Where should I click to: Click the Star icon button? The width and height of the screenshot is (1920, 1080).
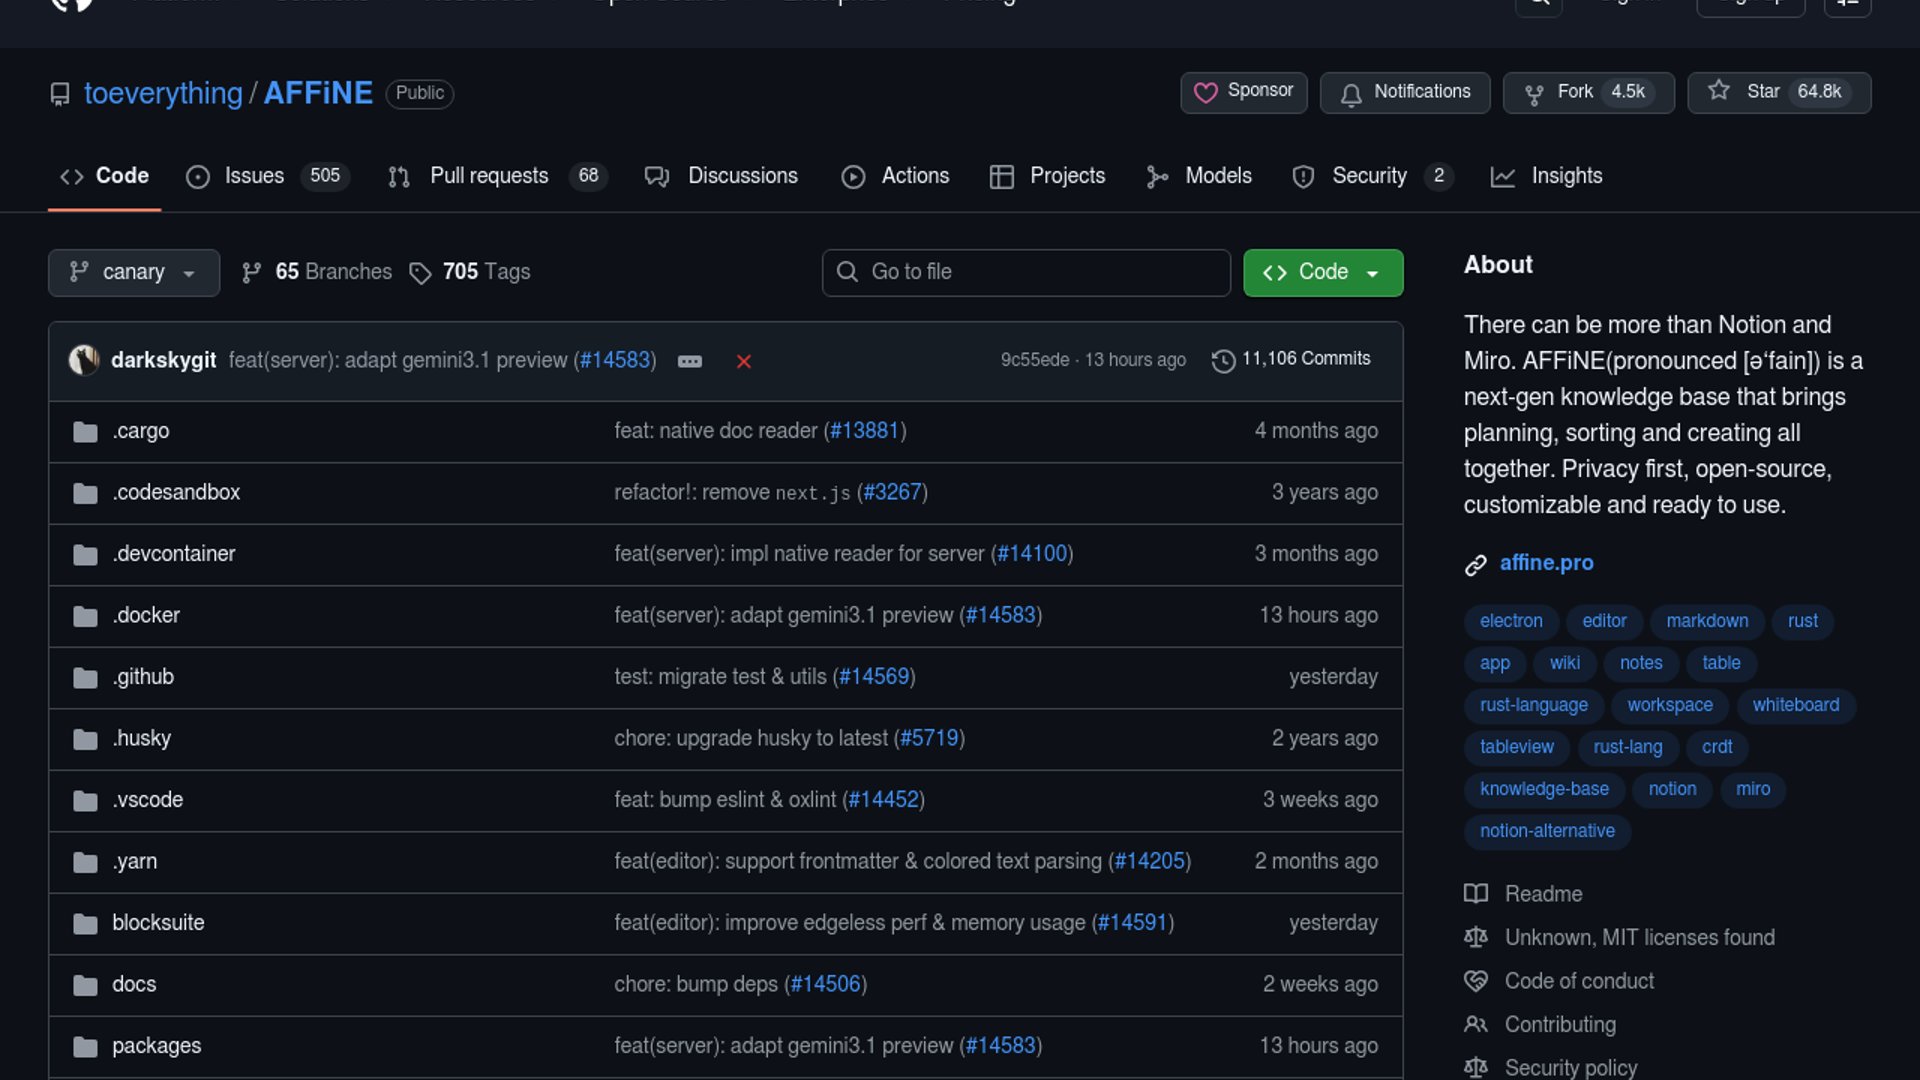(1718, 91)
